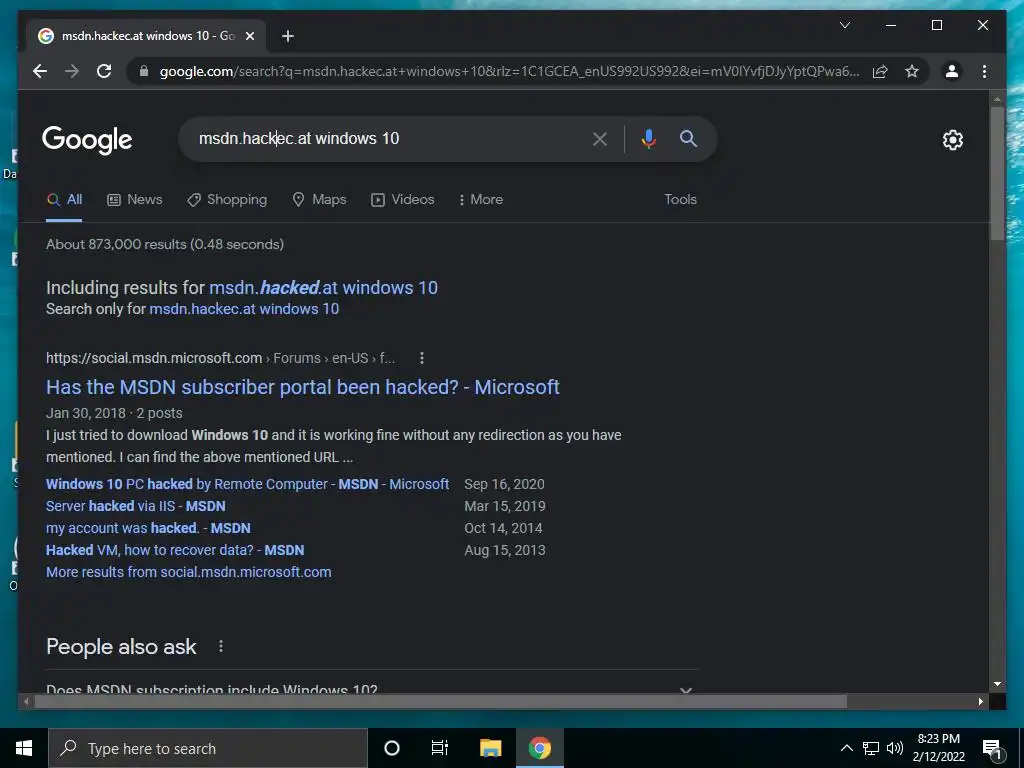Open the notification center icon

[x=992, y=749]
